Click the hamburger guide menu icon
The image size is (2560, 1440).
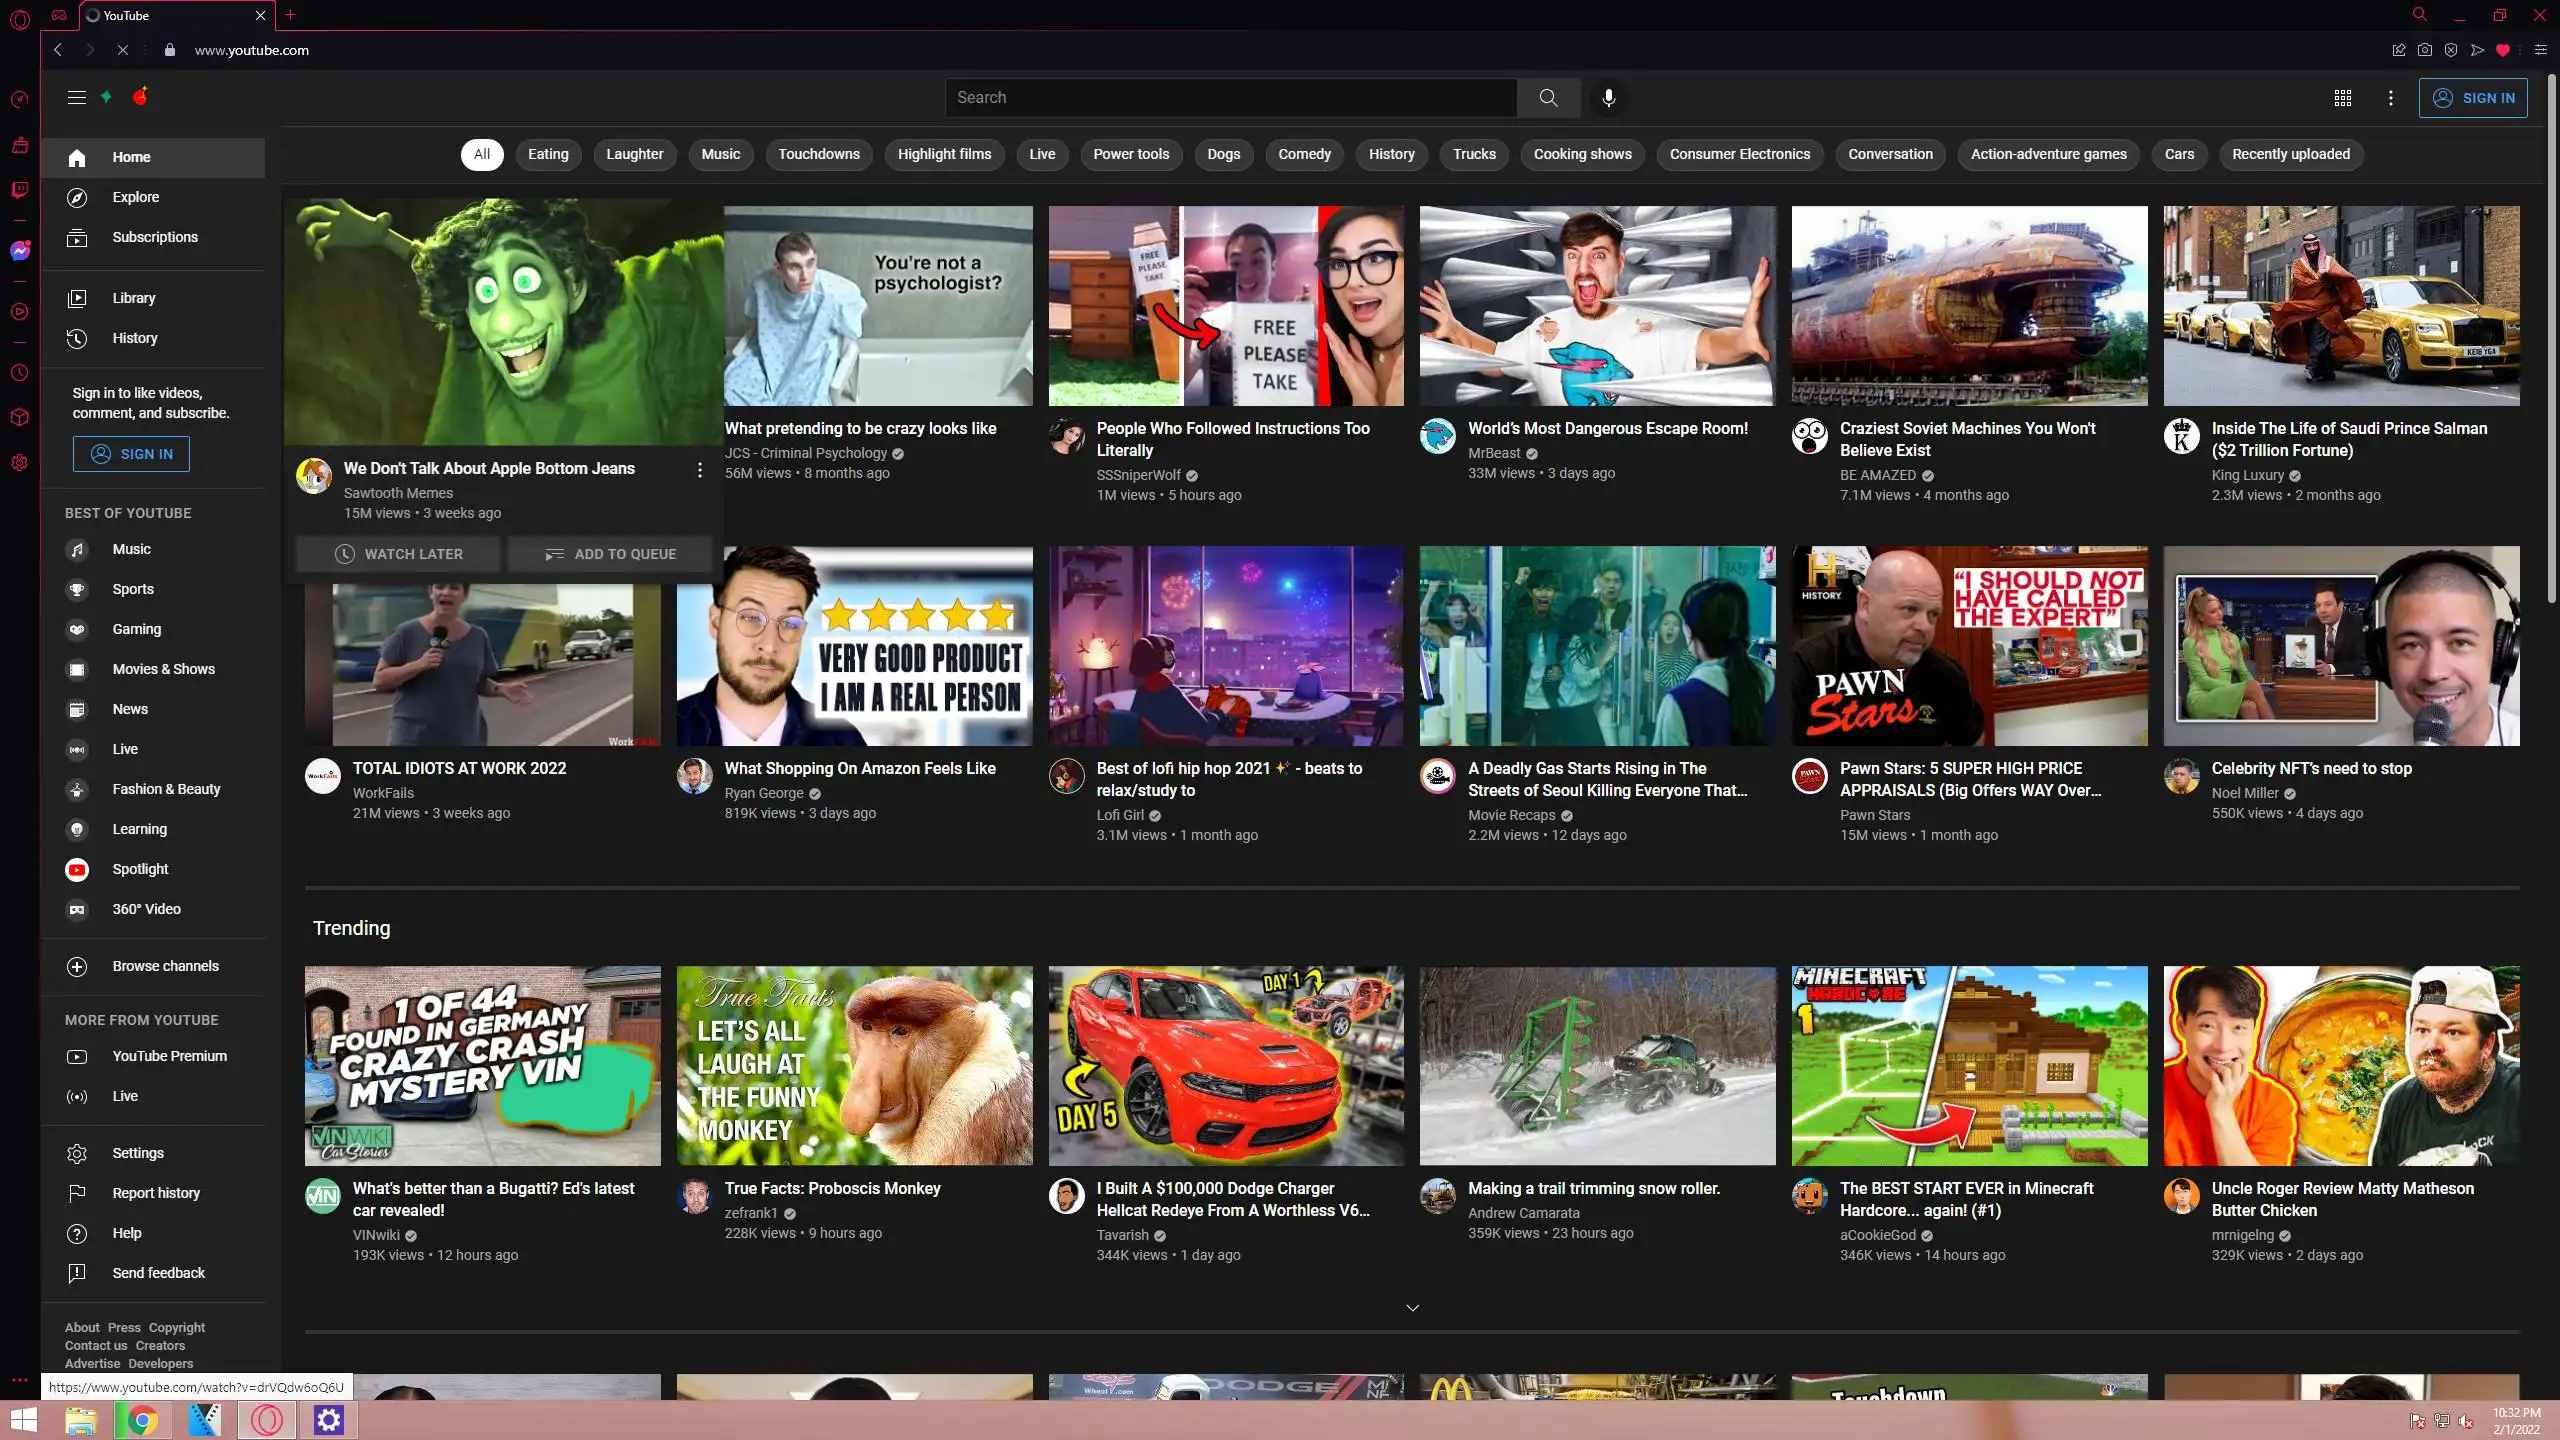click(x=77, y=97)
